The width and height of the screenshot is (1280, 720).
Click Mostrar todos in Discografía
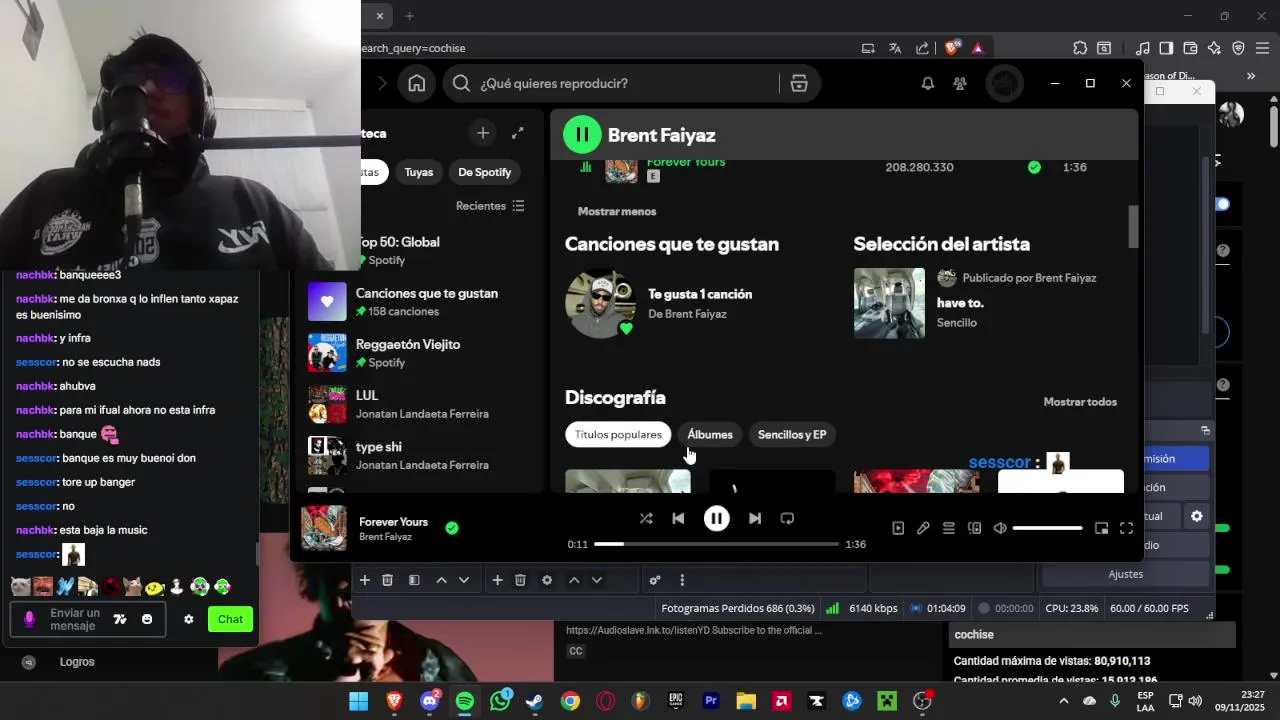pos(1080,402)
